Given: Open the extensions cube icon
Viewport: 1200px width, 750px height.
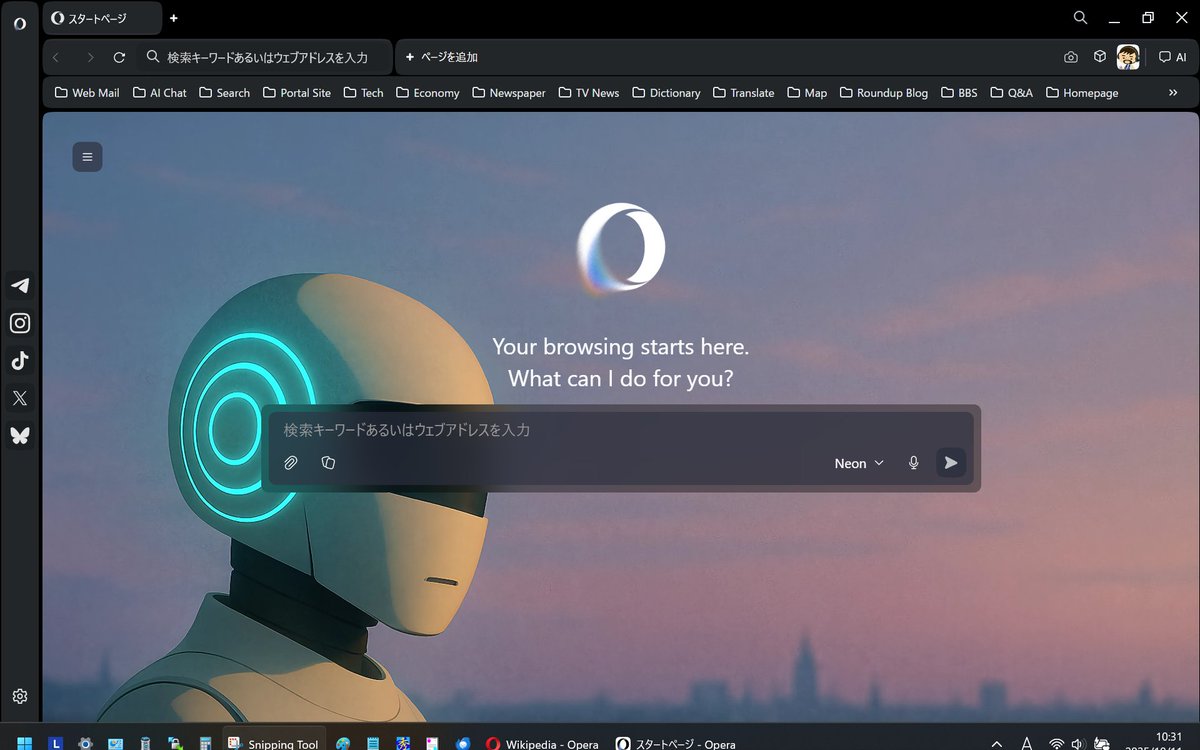Looking at the screenshot, I should tap(1100, 57).
